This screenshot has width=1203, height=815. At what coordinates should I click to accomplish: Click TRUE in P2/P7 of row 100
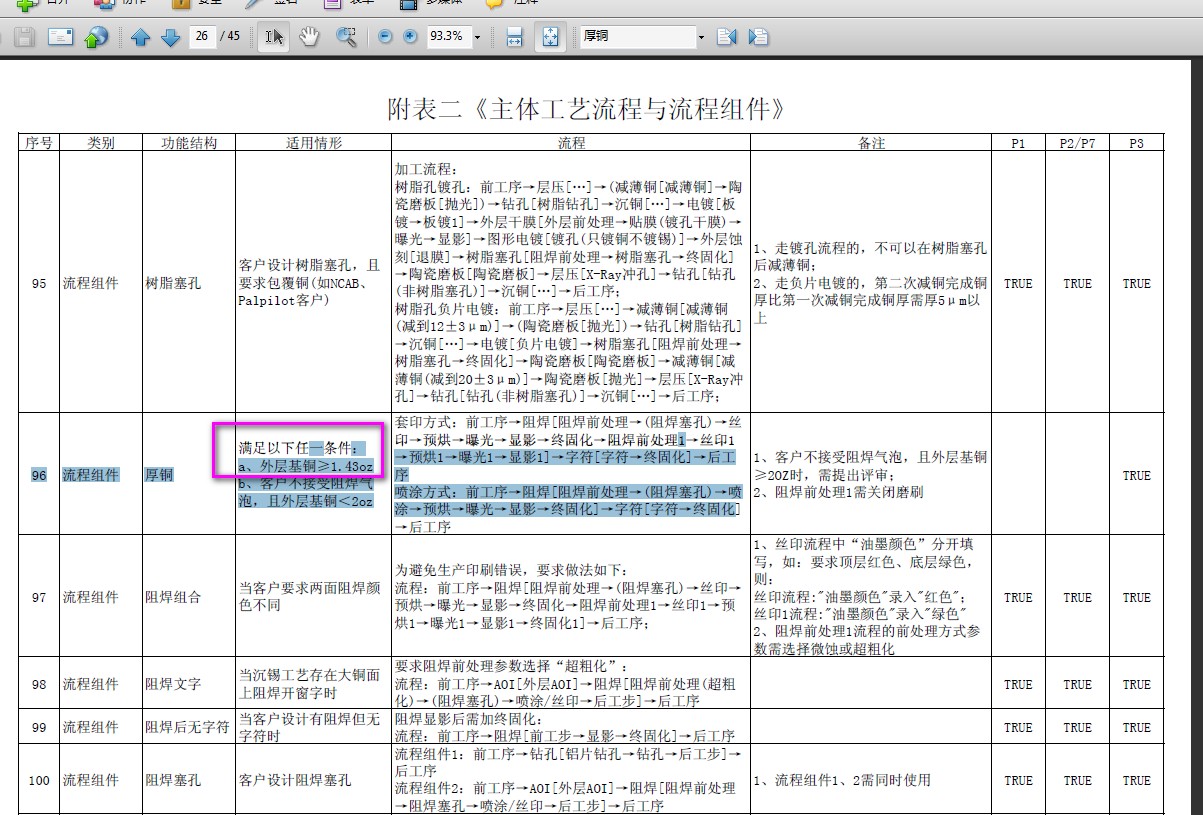pyautogui.click(x=1077, y=780)
